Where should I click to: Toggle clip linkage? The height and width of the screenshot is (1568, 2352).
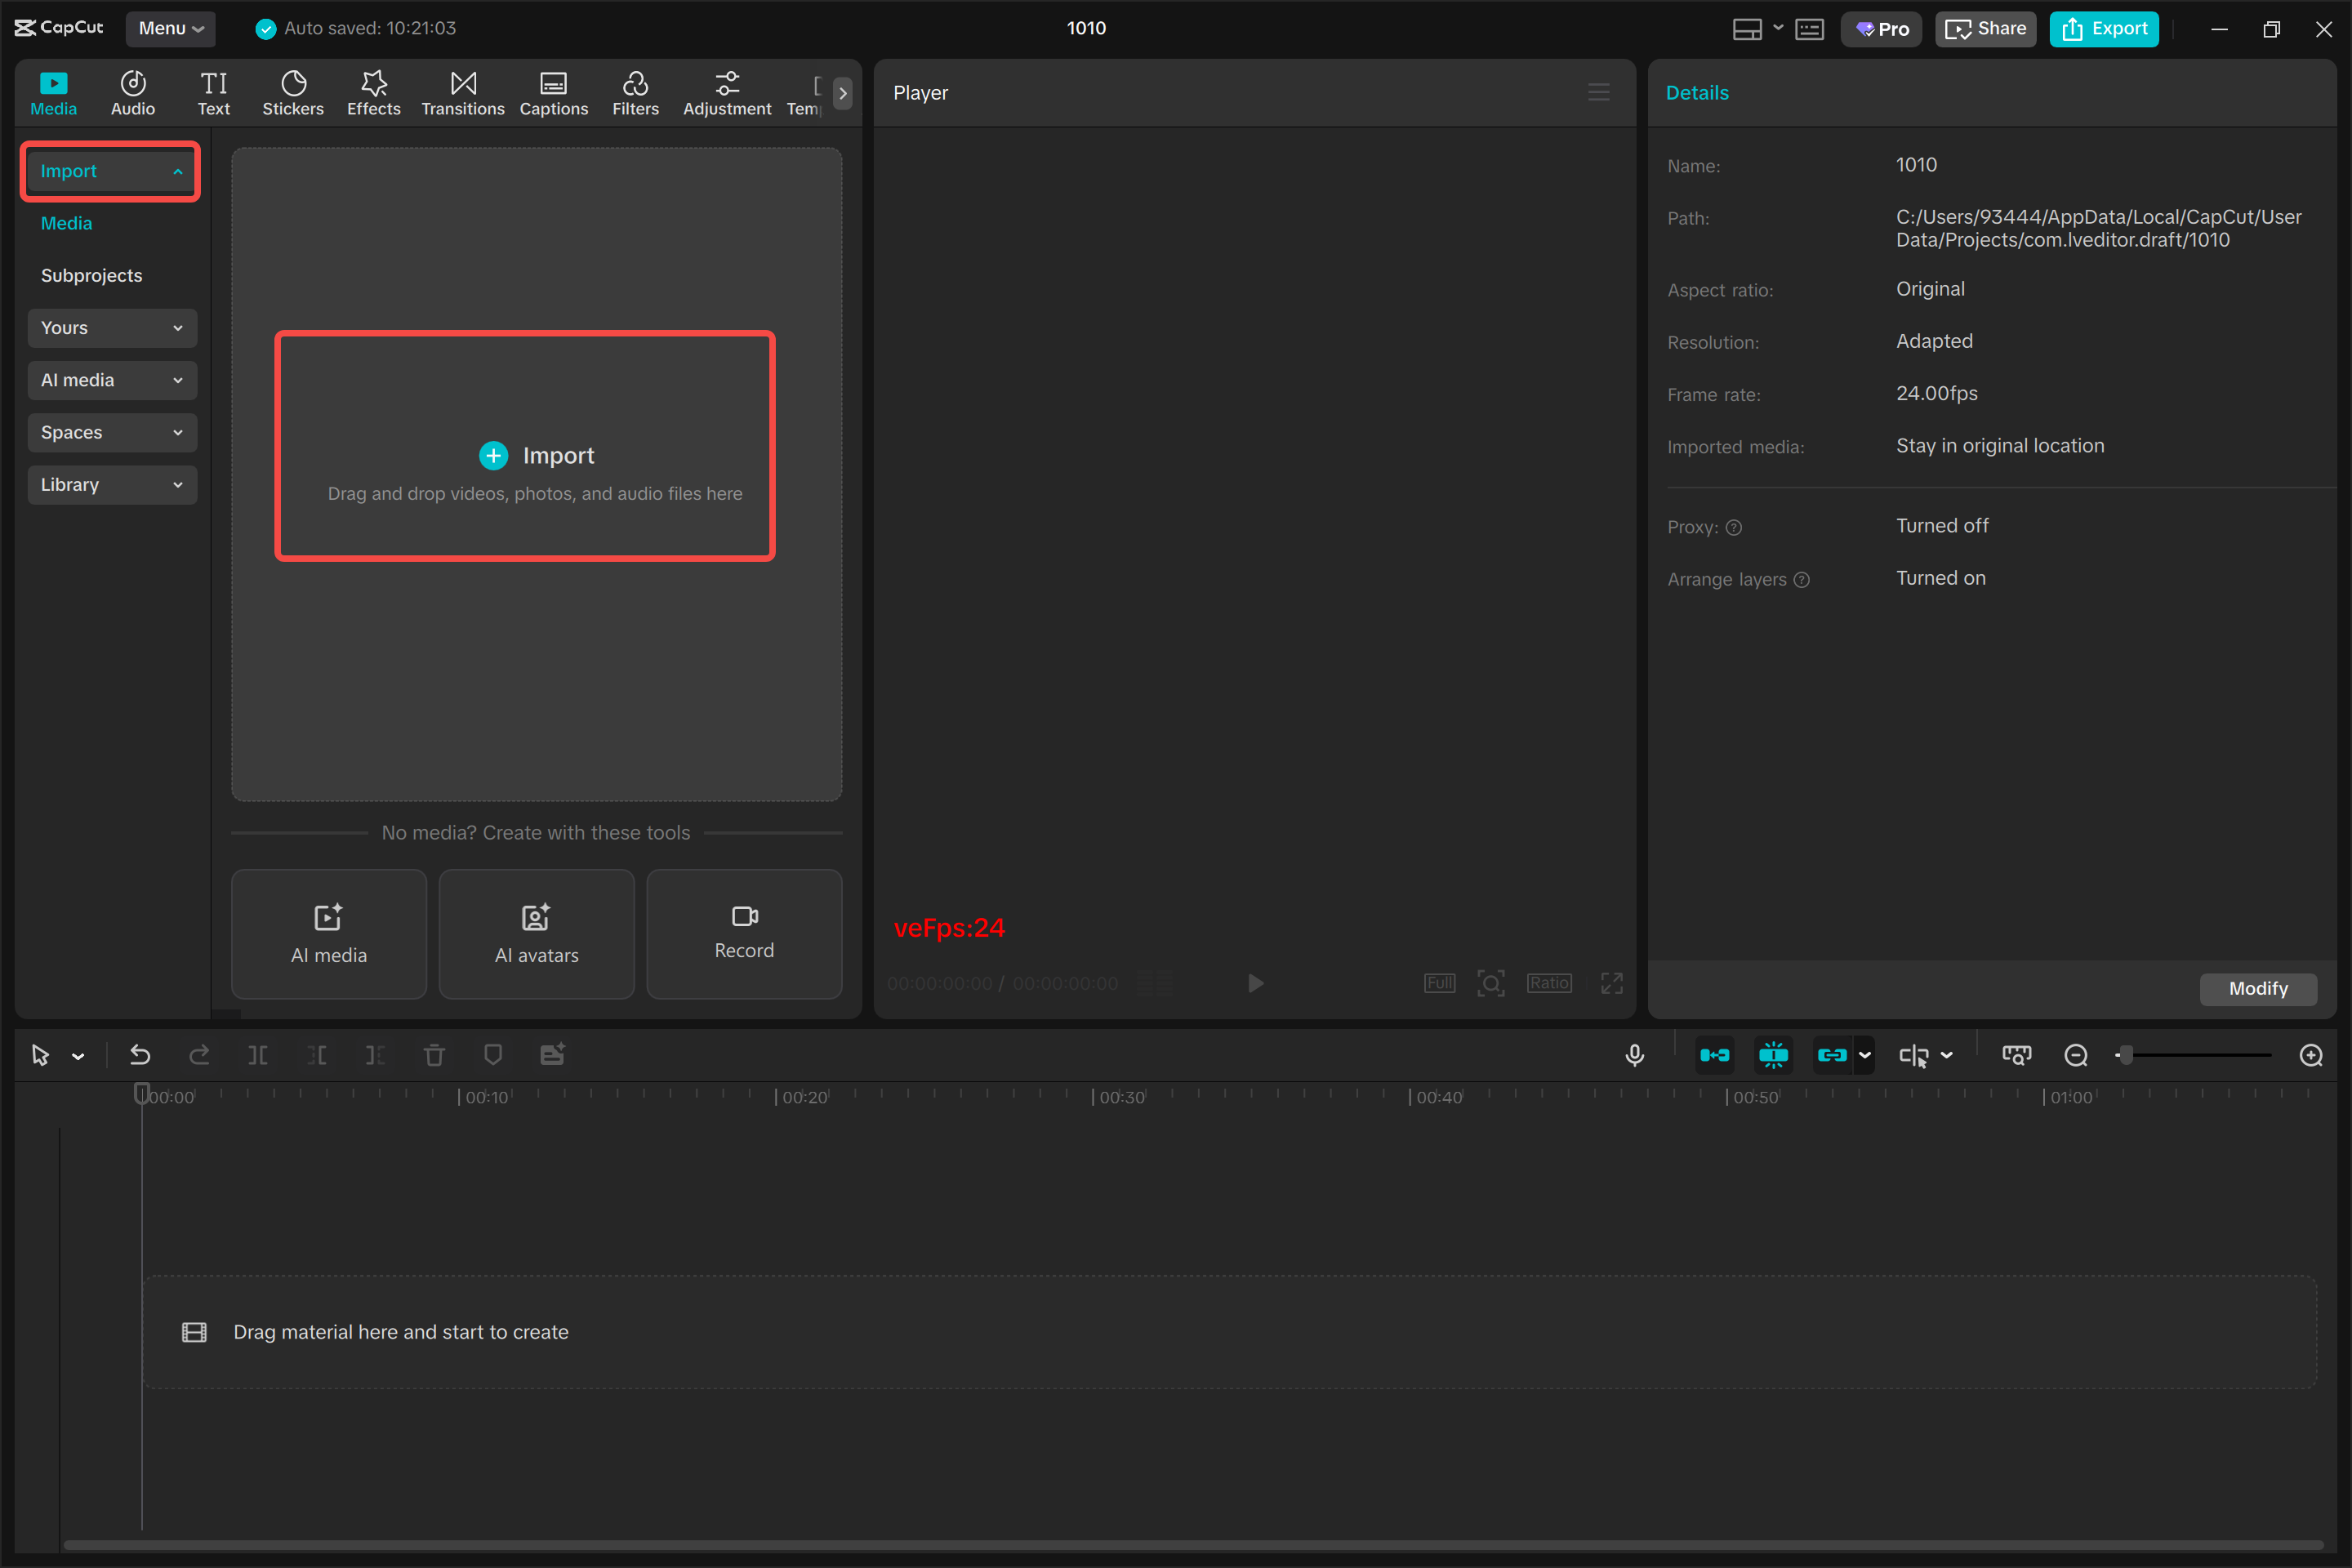click(x=1832, y=1055)
